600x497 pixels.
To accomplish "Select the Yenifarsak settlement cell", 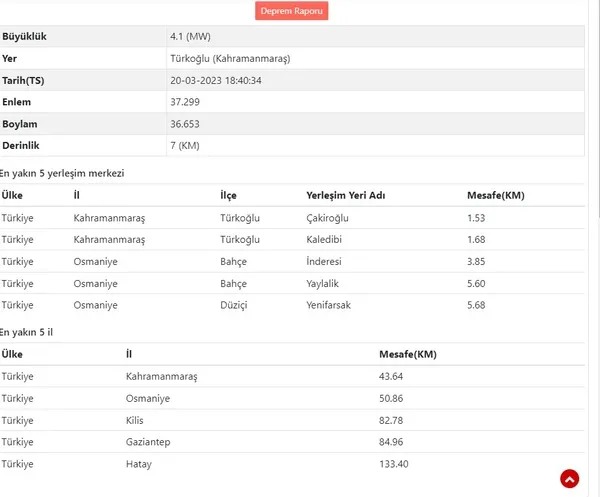I will pyautogui.click(x=328, y=305).
